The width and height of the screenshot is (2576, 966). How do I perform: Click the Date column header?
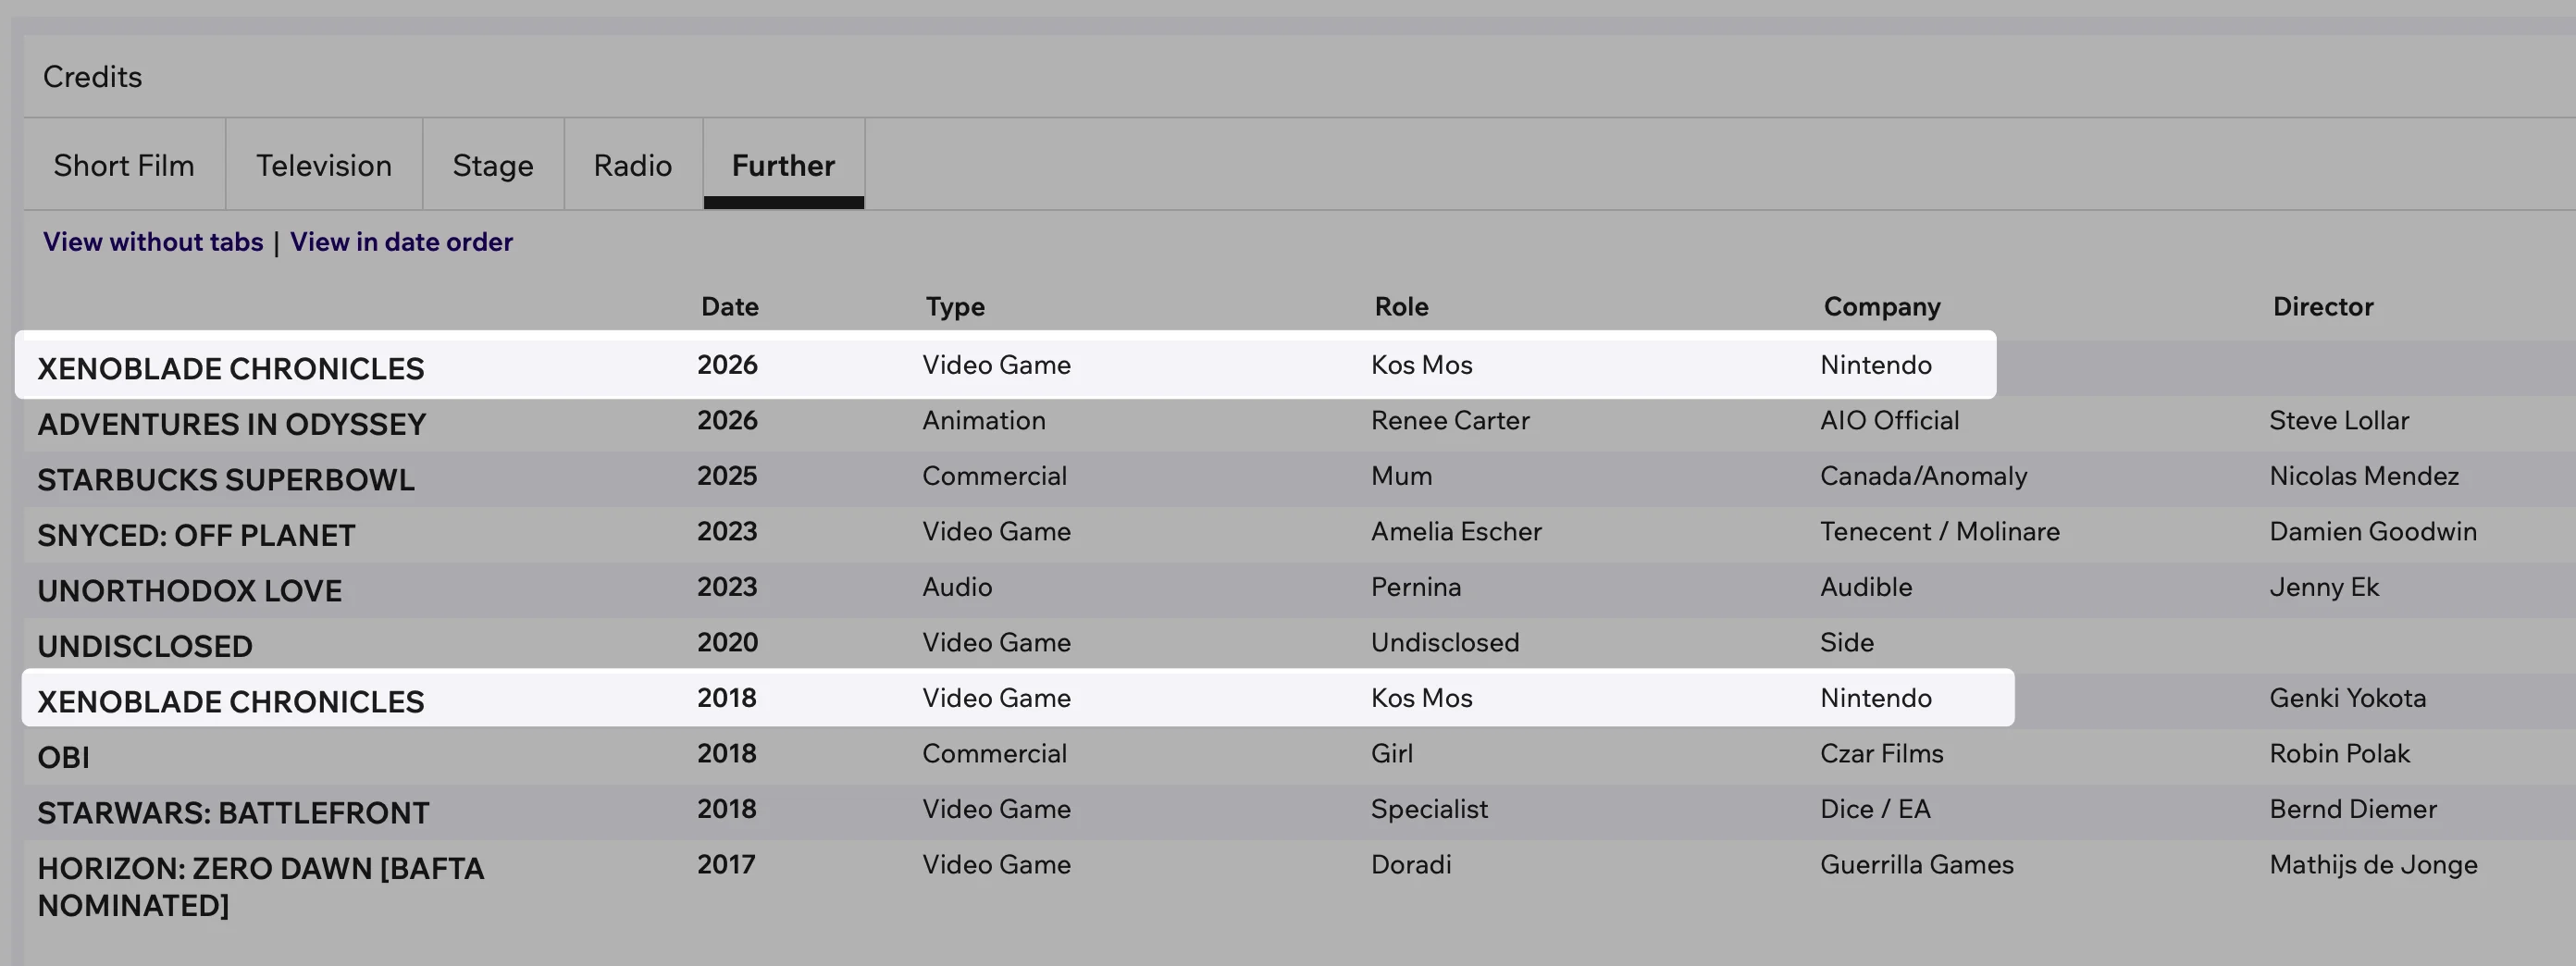tap(730, 307)
